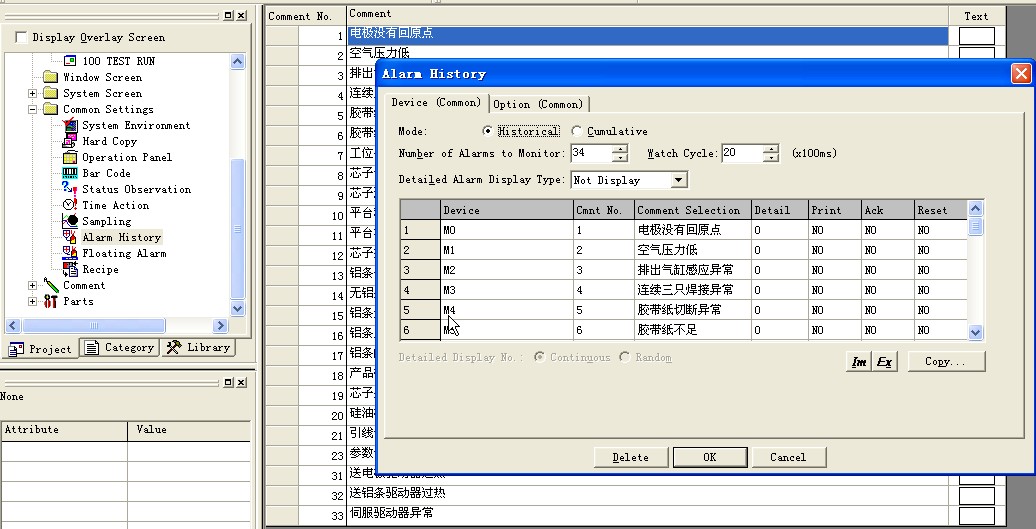This screenshot has height=529, width=1036.
Task: Switch to the Library panel tab
Action: point(198,348)
